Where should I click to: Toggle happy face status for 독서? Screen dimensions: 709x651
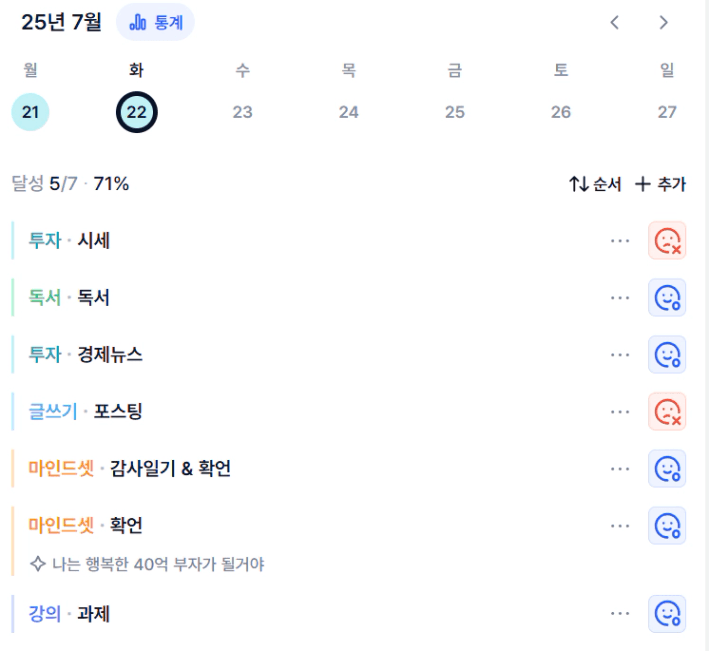667,297
